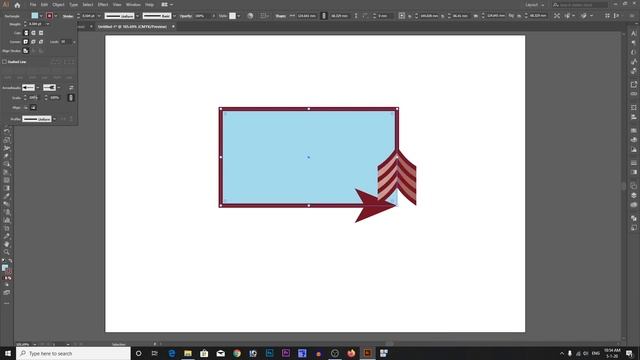This screenshot has width=640, height=360.
Task: Click the Opacity label link
Action: coord(186,16)
